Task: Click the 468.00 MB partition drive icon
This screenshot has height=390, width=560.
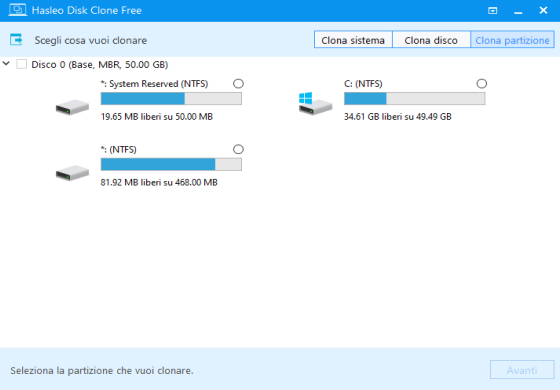Action: (72, 173)
